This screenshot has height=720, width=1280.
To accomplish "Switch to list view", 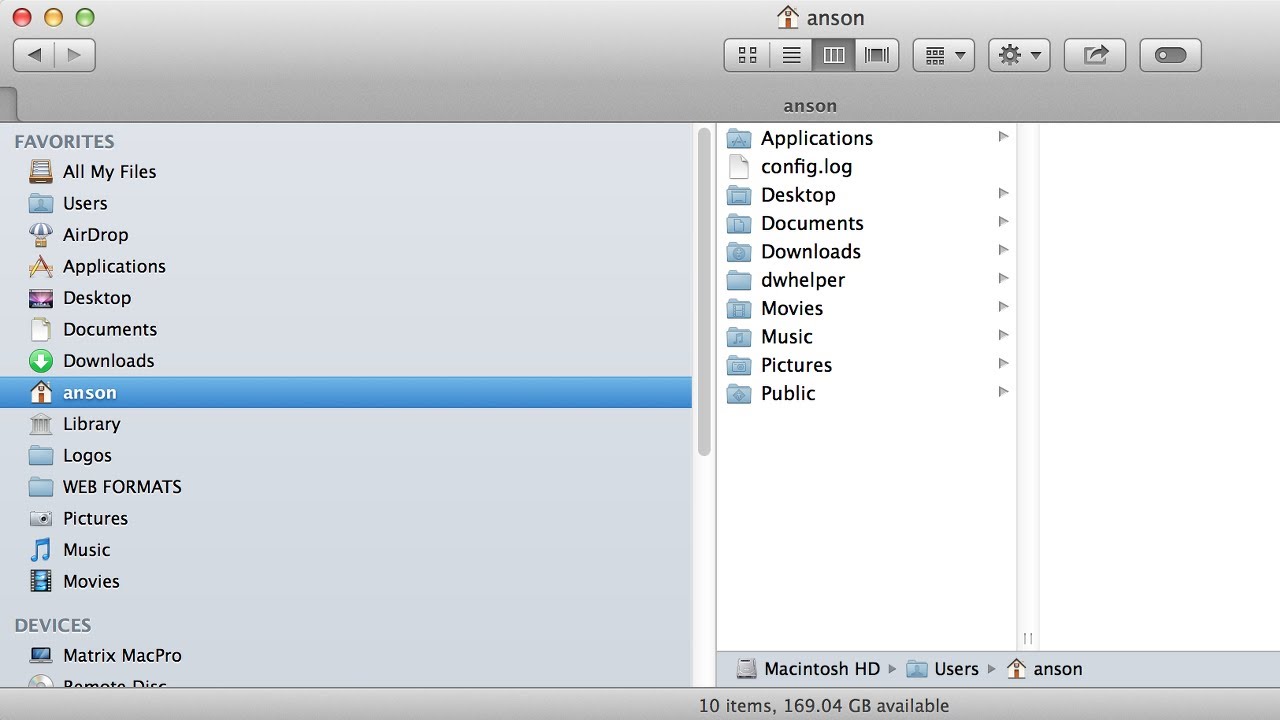I will pyautogui.click(x=791, y=55).
